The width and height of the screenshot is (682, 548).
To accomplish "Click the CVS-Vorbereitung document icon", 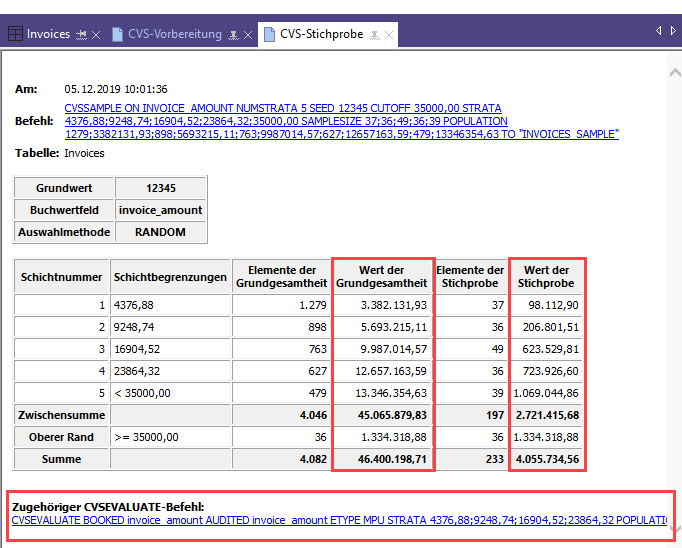I will (119, 34).
